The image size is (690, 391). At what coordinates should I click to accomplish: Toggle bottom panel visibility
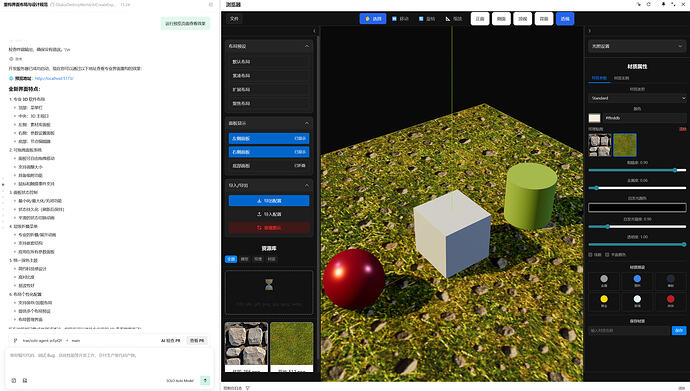pos(269,166)
